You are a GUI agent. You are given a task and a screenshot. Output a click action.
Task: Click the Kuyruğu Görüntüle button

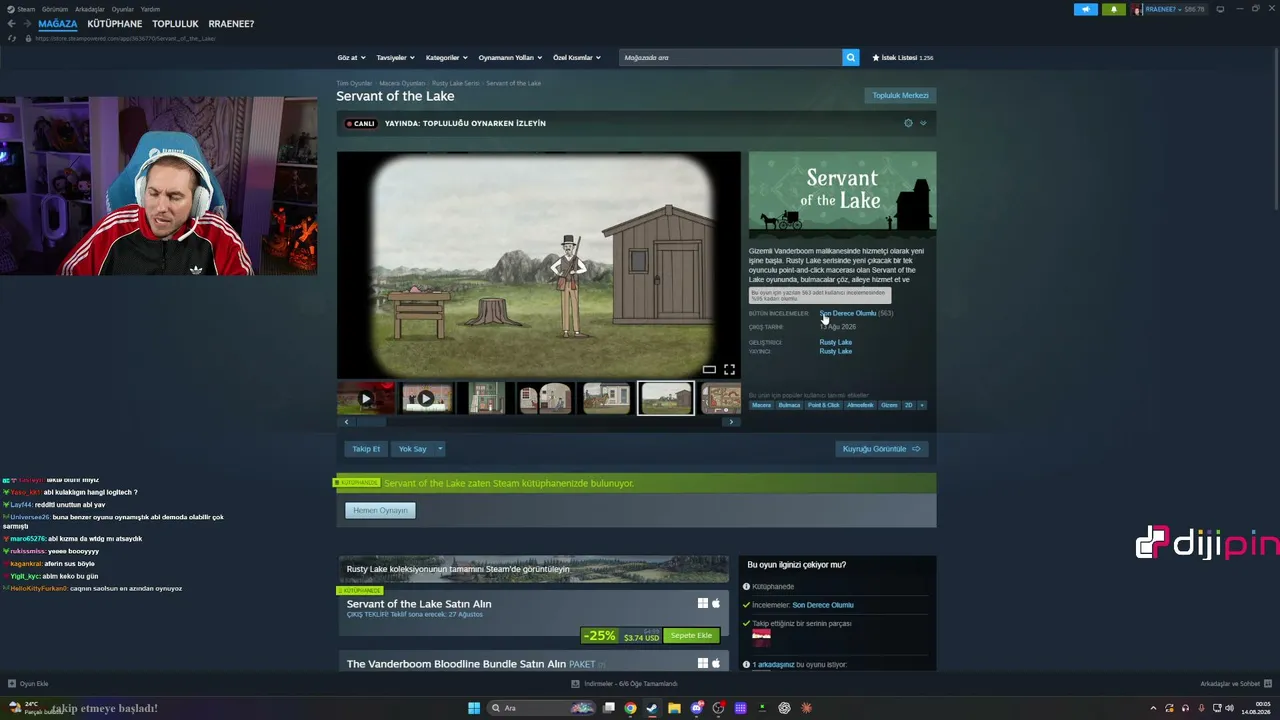point(882,449)
